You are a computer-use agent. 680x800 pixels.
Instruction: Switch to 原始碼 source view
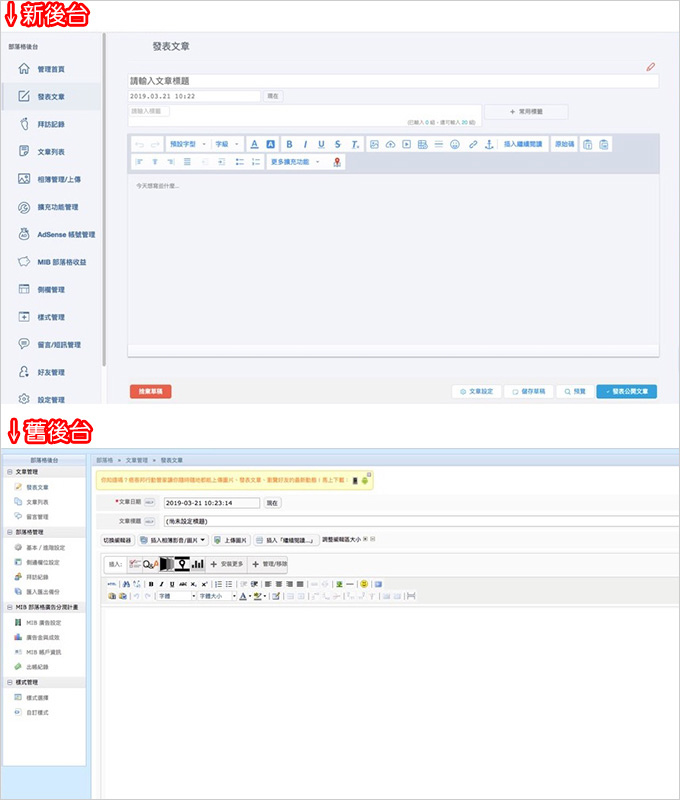(565, 144)
